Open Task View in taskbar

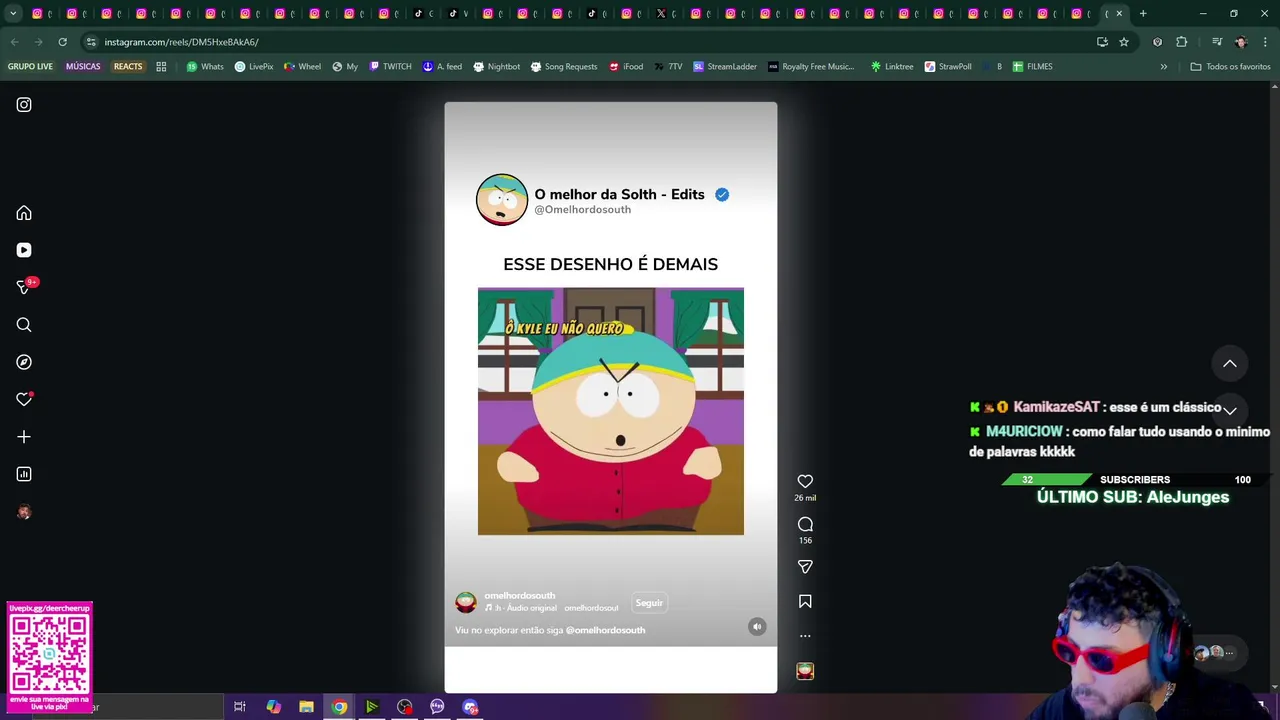click(x=240, y=707)
